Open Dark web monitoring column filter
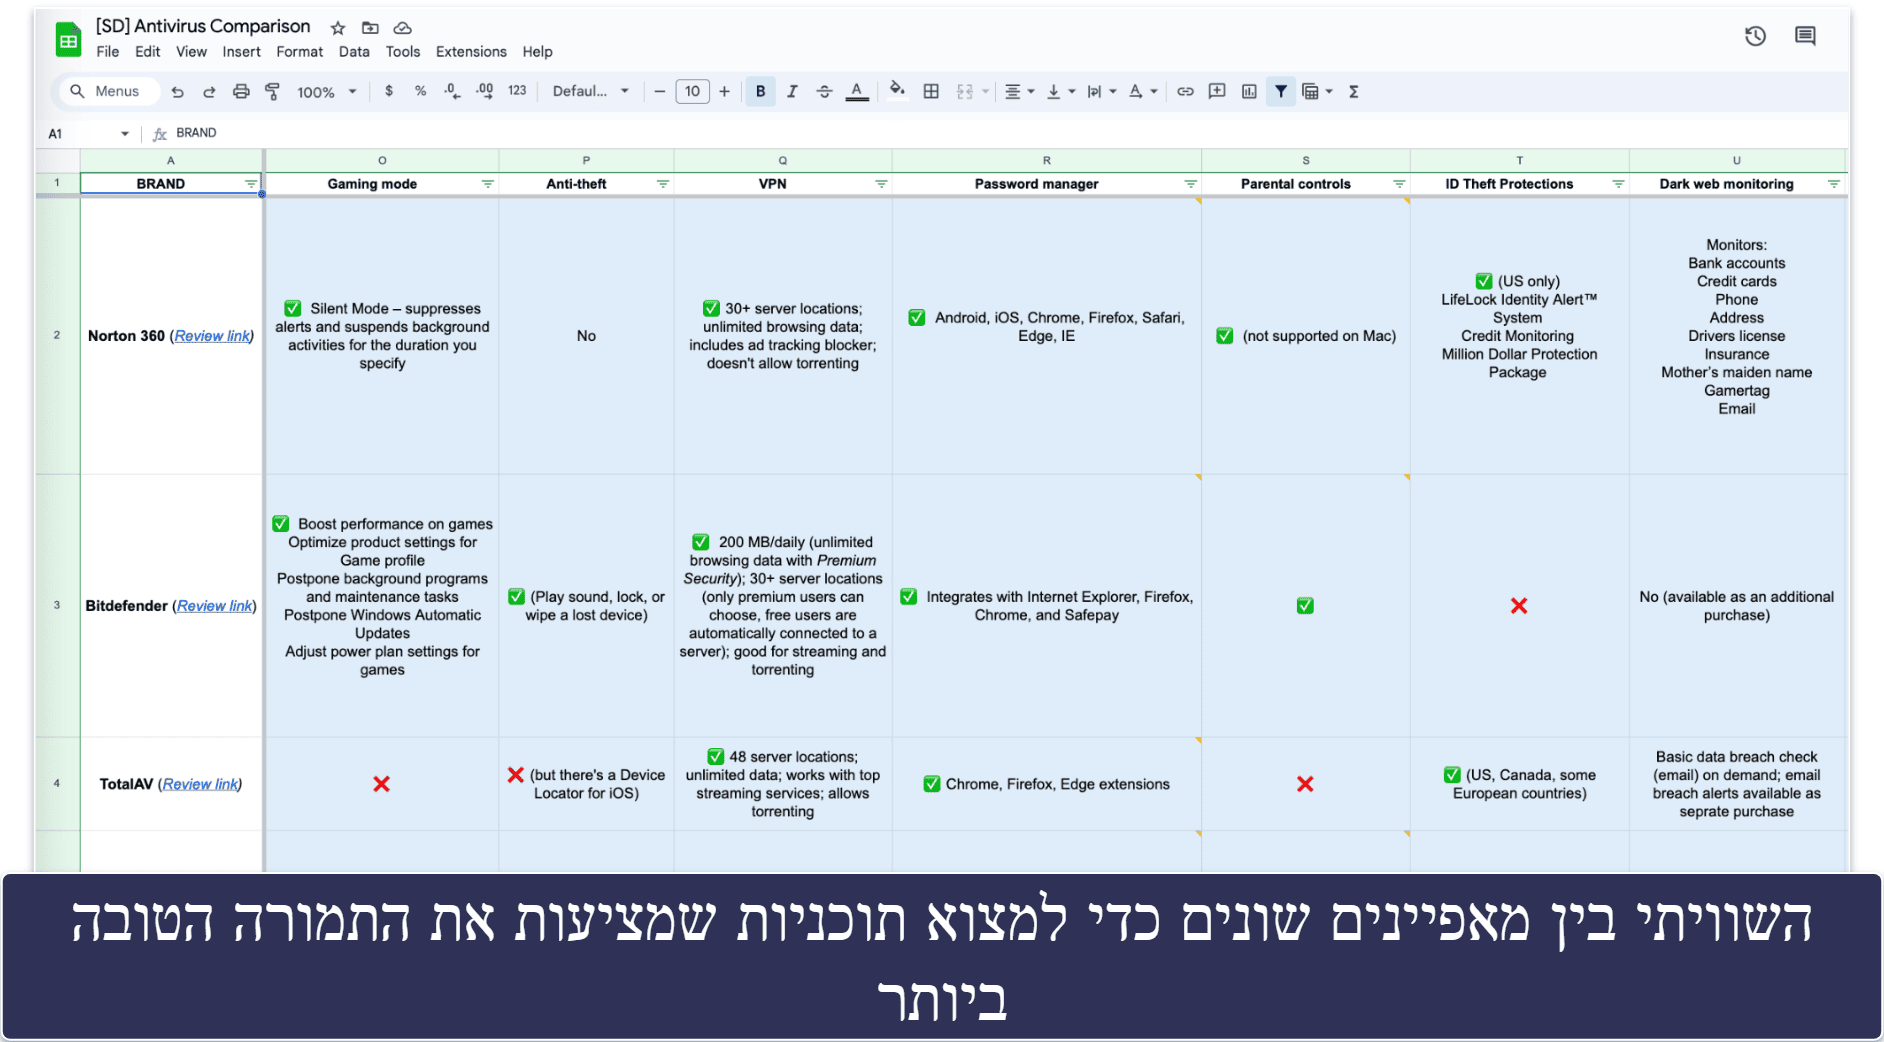The height and width of the screenshot is (1042, 1884). [1834, 184]
